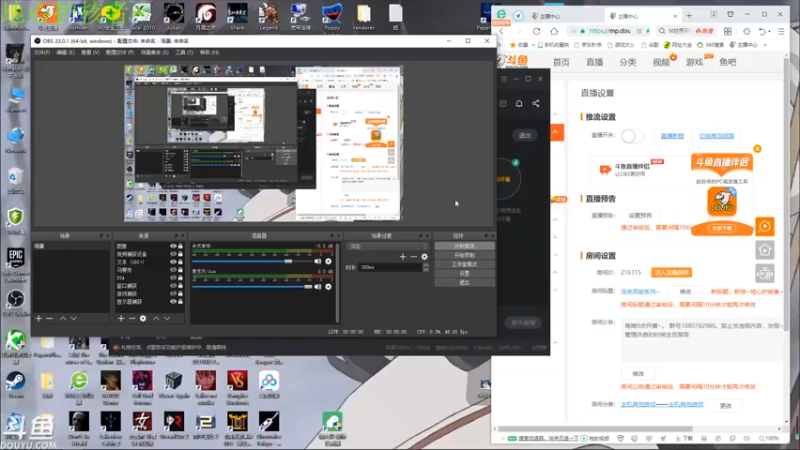Click browser address bar URL field
Image resolution: width=800 pixels, height=450 pixels.
[610, 31]
